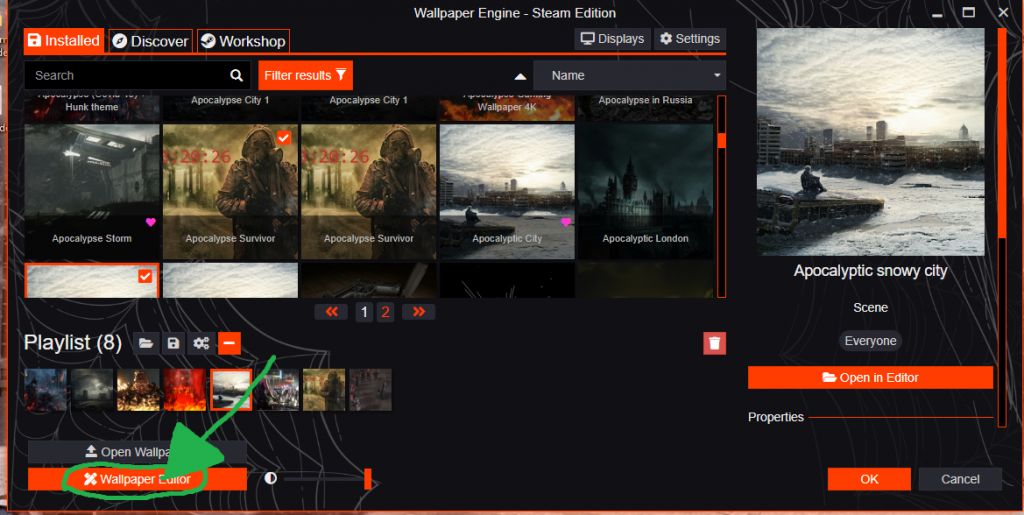Viewport: 1024px width, 515px height.
Task: Click the Open Wallpaper button
Action: tap(137, 452)
